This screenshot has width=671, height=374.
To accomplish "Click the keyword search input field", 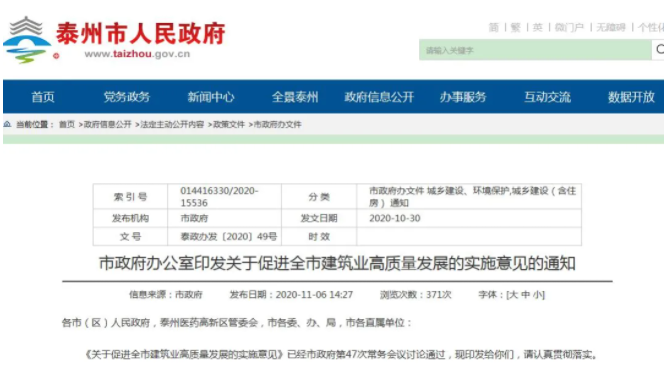I will tap(535, 50).
